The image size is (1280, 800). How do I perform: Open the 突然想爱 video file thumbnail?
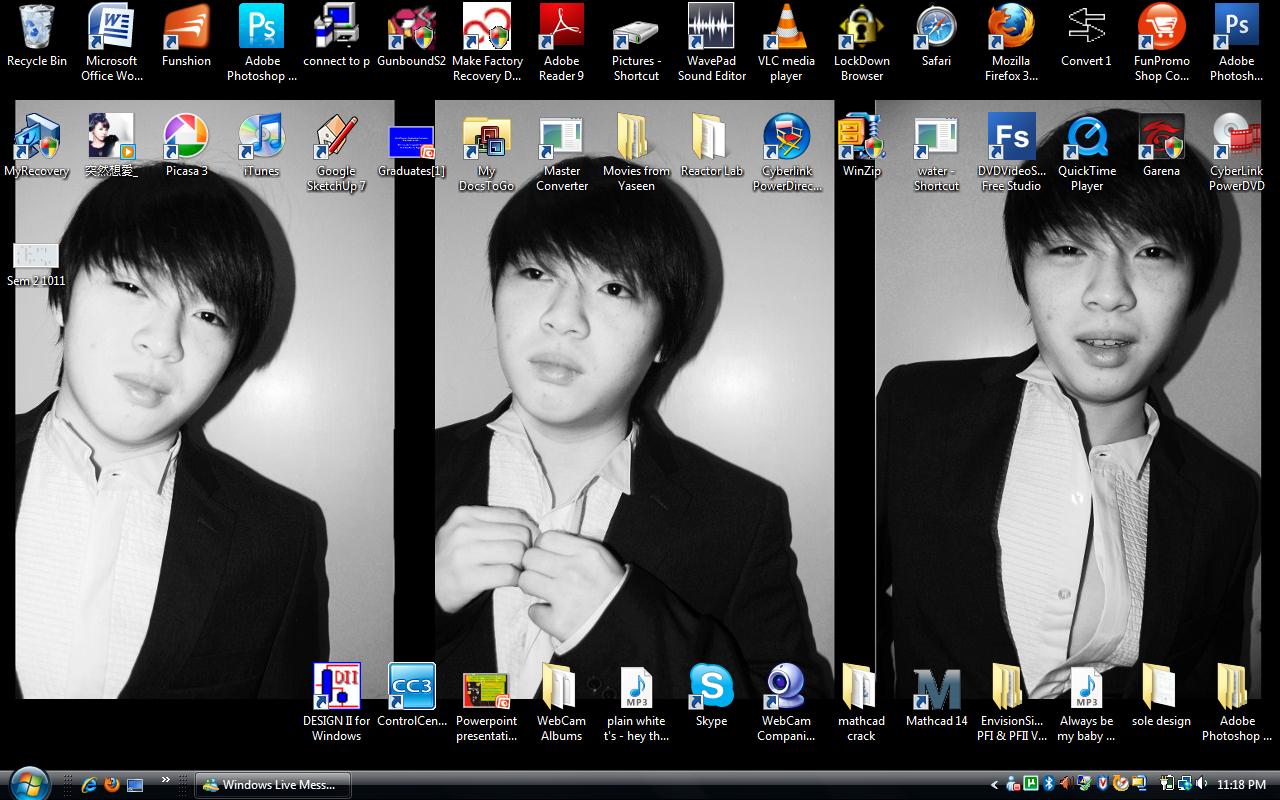point(111,147)
